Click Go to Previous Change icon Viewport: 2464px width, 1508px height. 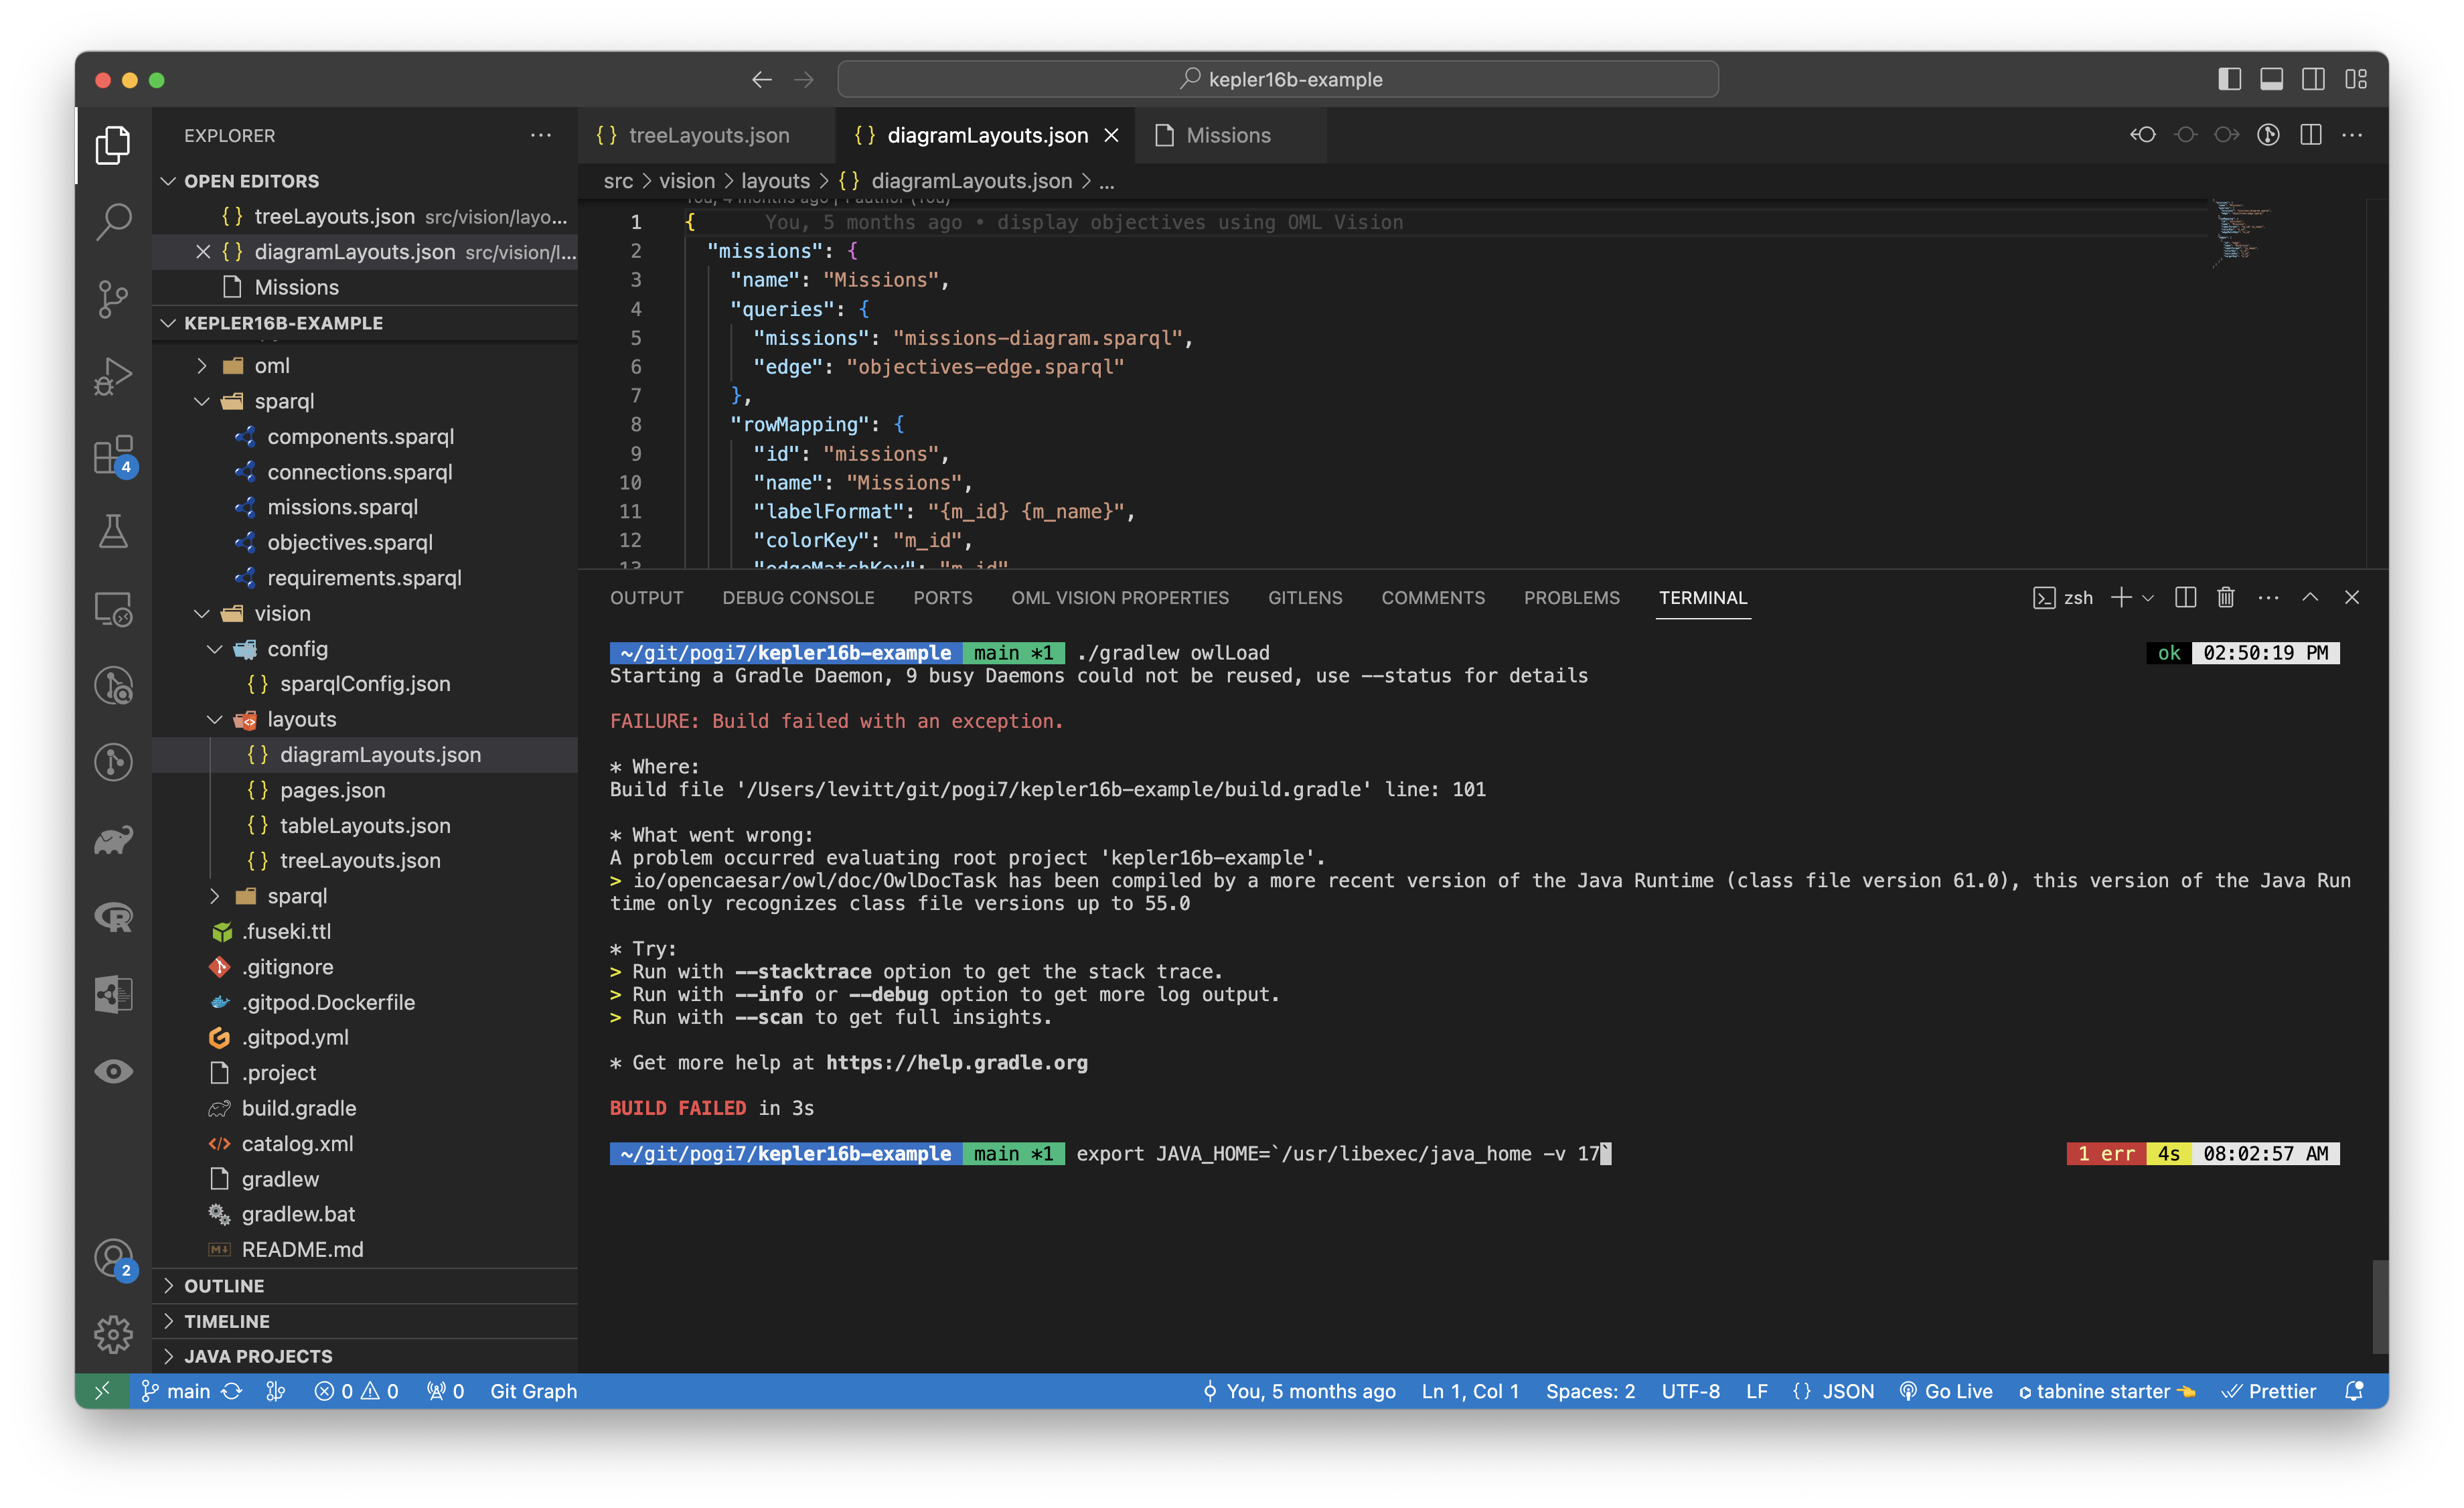pos(2143,135)
